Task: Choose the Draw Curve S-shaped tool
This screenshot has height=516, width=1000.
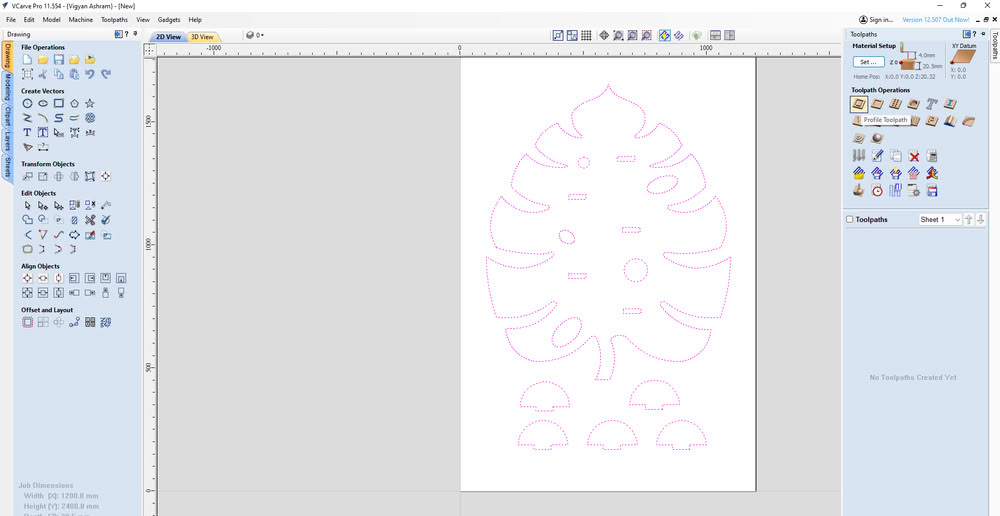Action: point(59,118)
